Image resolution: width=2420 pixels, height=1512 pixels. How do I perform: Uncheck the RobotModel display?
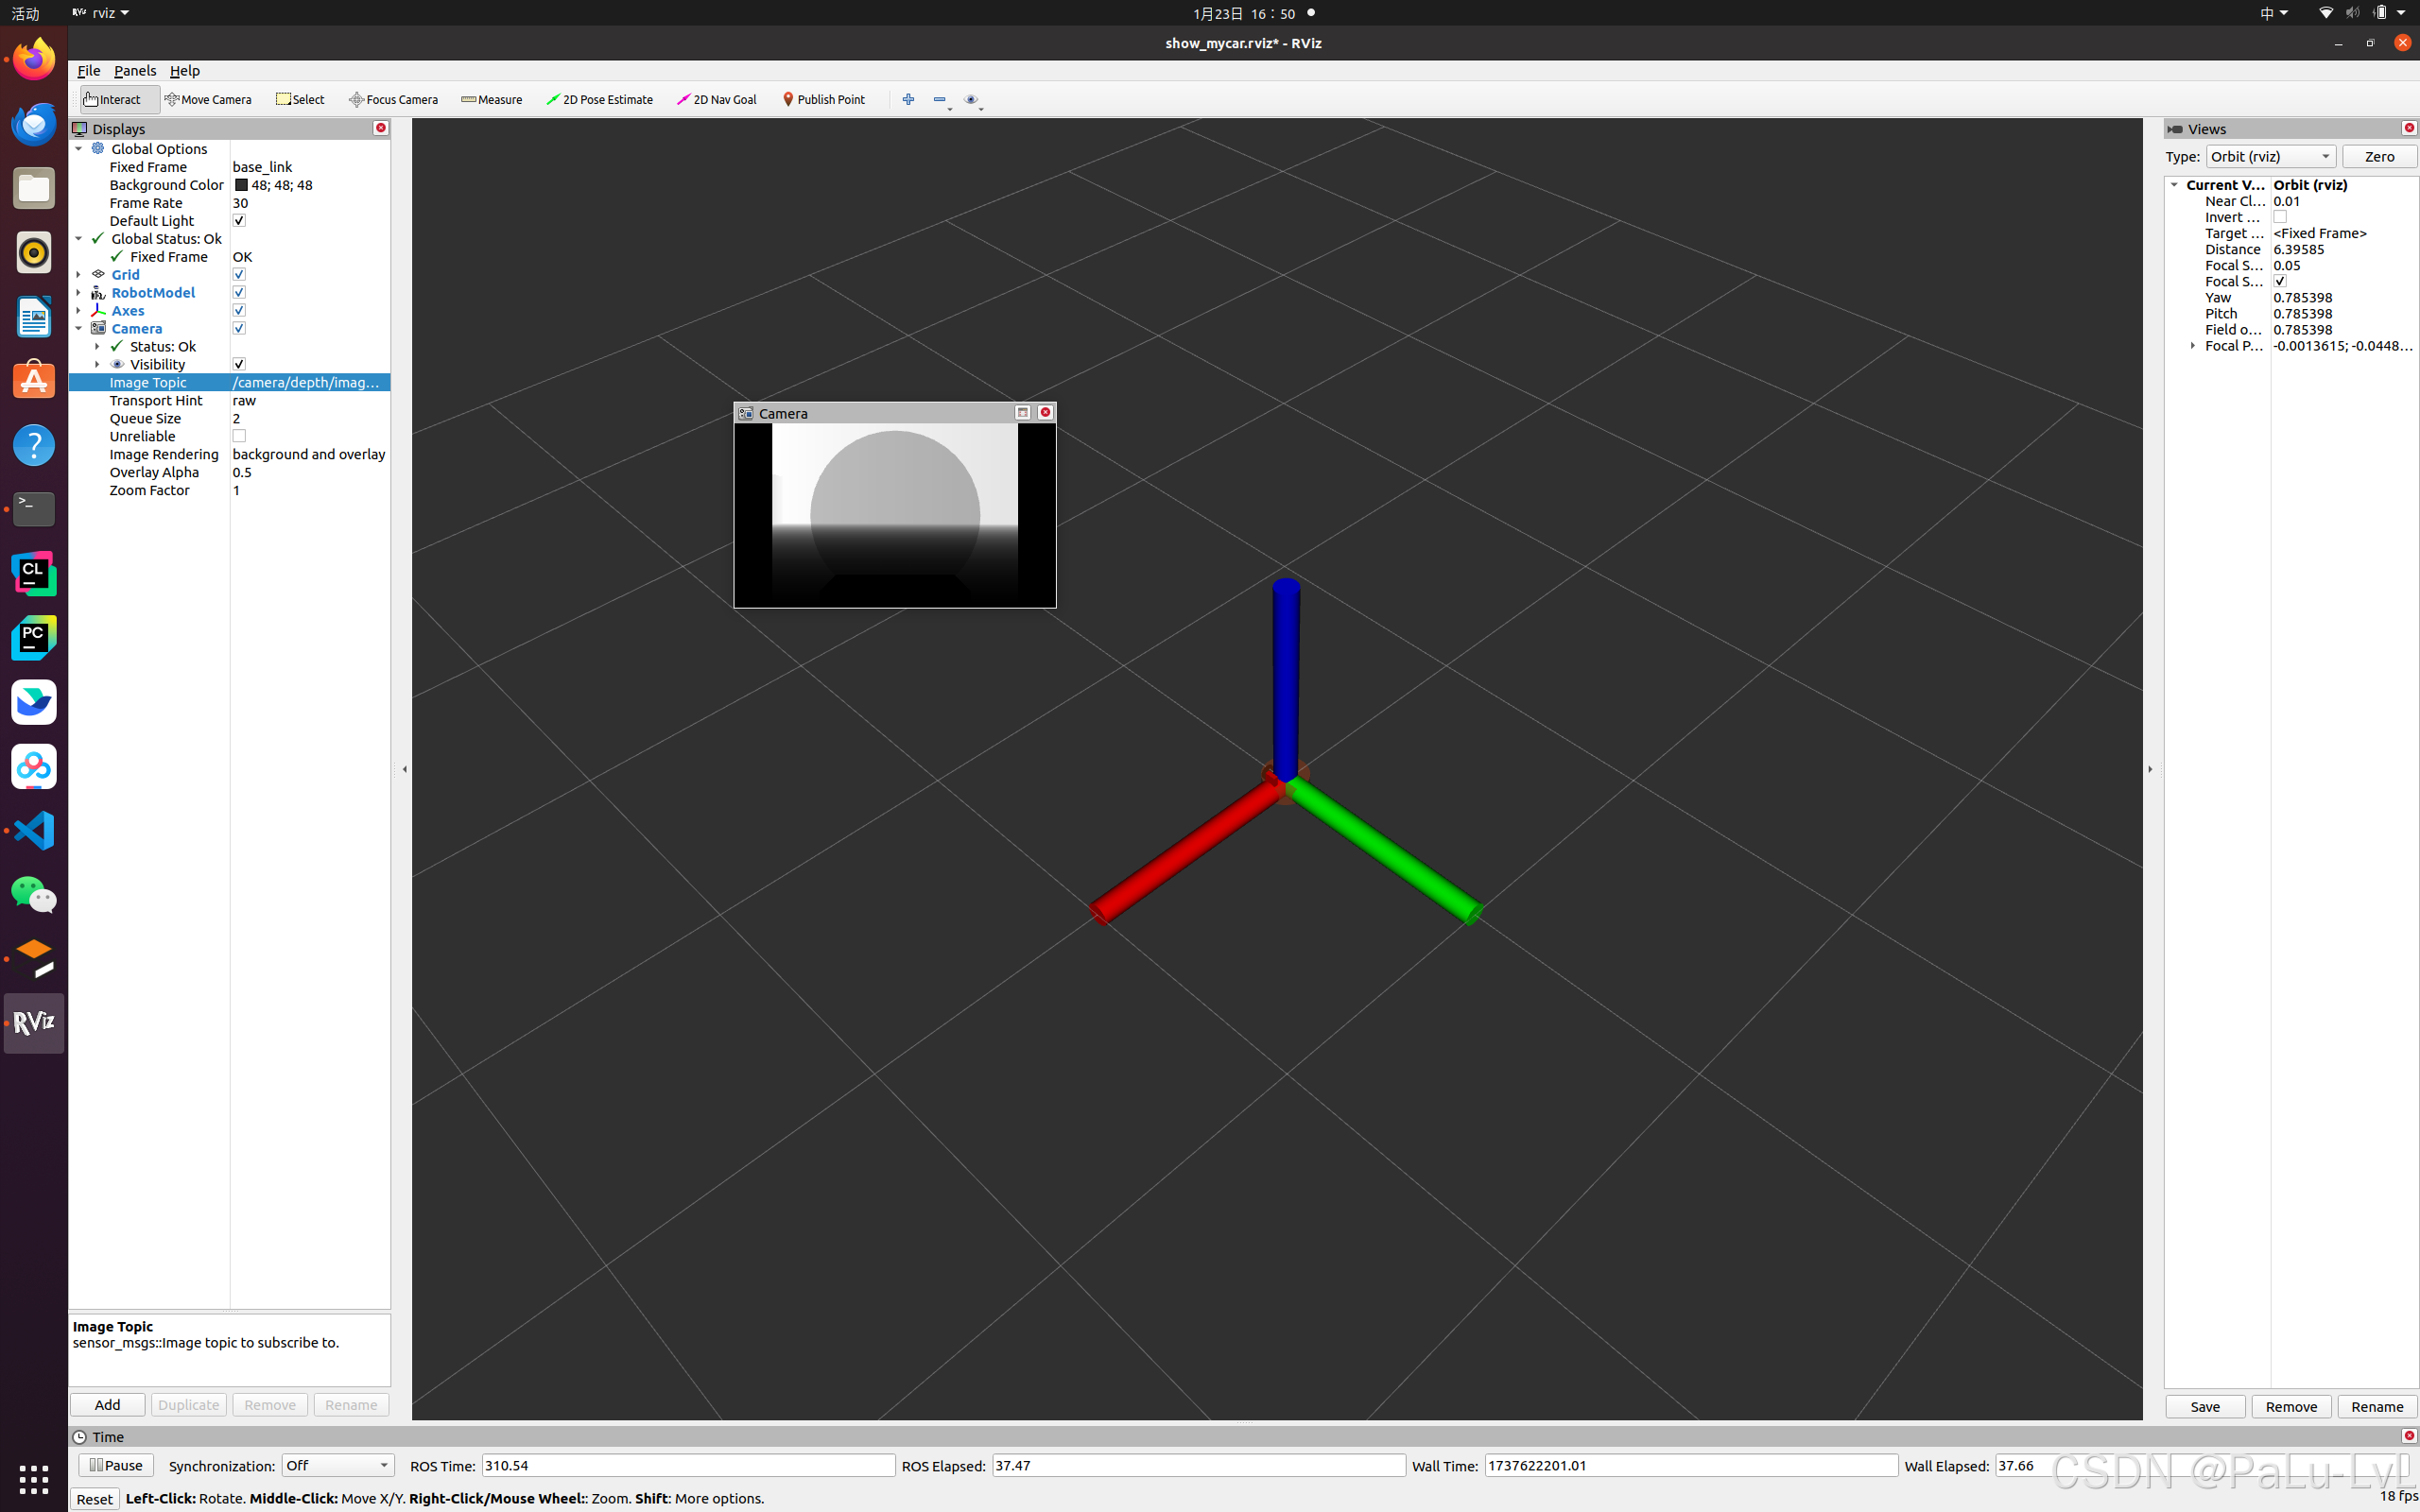(239, 292)
